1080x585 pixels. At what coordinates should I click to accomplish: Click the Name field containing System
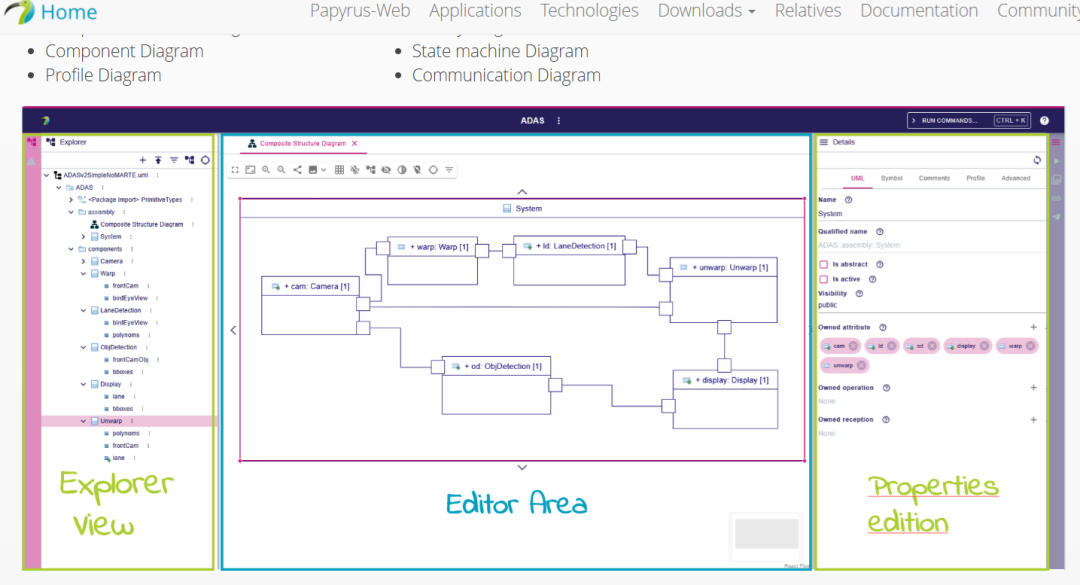point(931,214)
